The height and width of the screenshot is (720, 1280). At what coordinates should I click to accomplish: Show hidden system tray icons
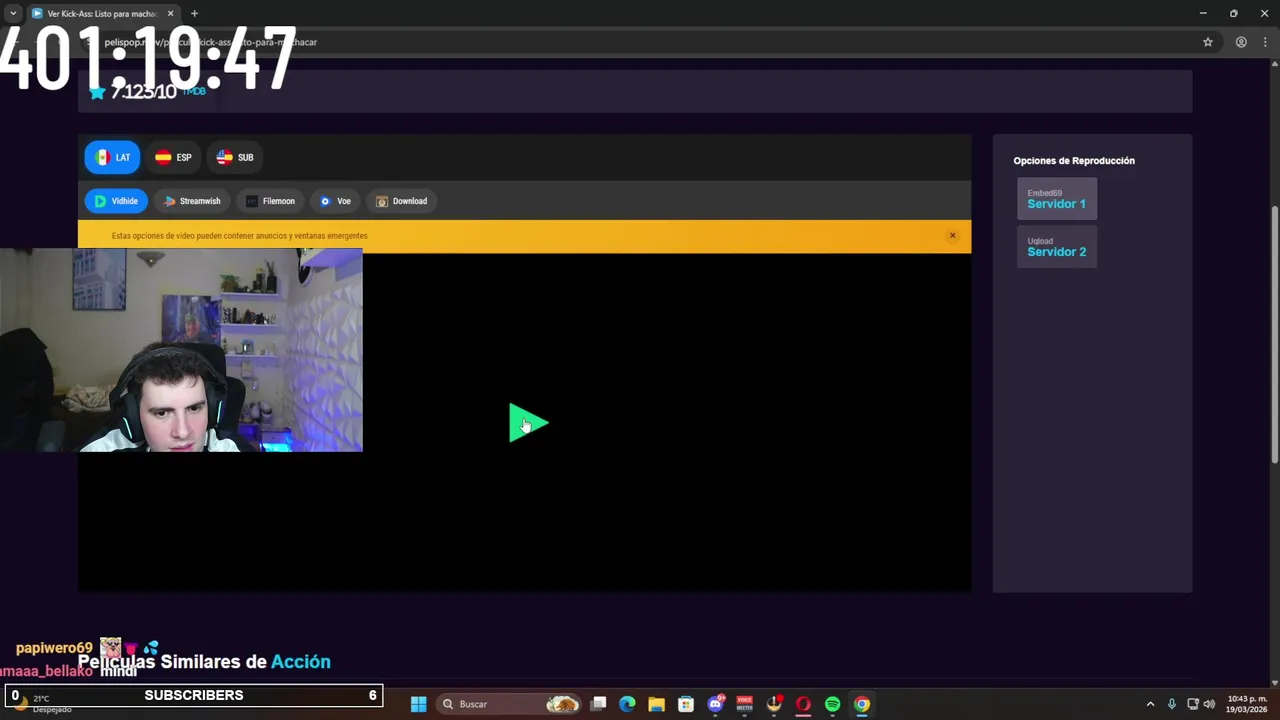tap(1150, 704)
